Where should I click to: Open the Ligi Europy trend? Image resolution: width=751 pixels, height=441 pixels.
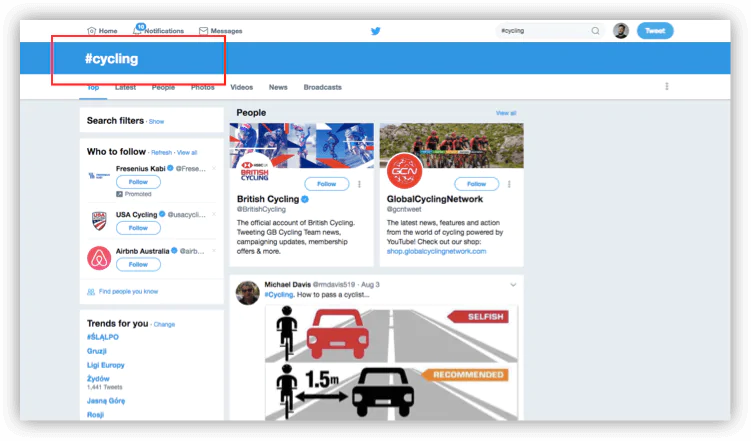(x=105, y=365)
